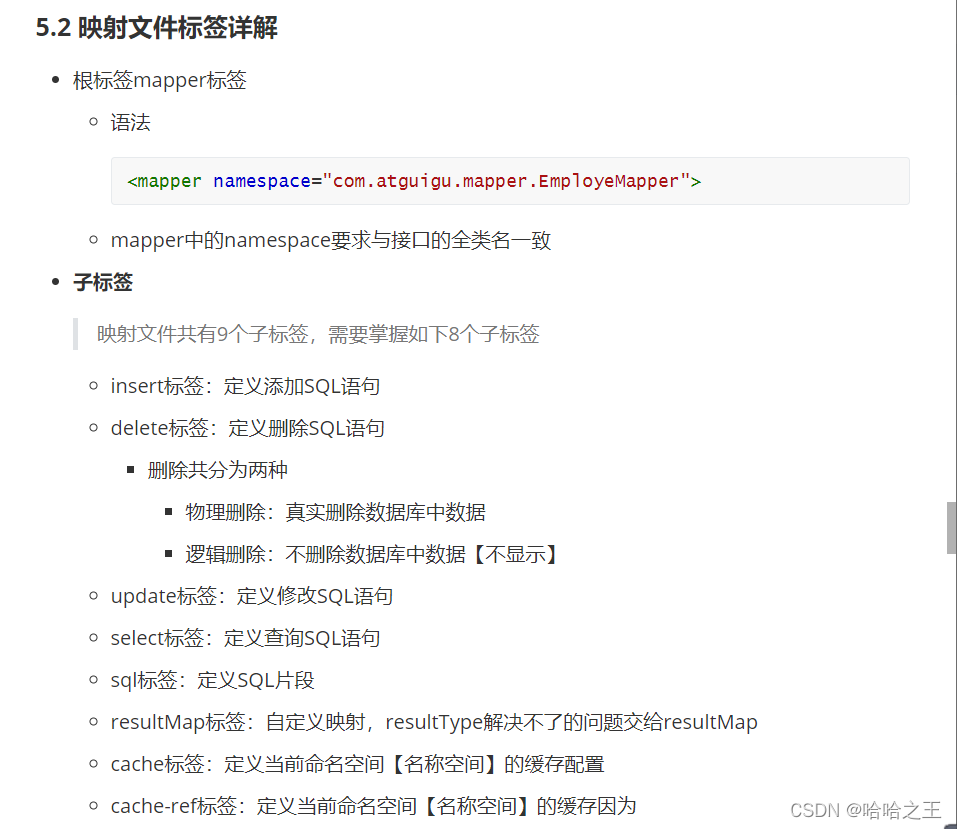Click the quote '映射文件共有9个子标签'

204,334
